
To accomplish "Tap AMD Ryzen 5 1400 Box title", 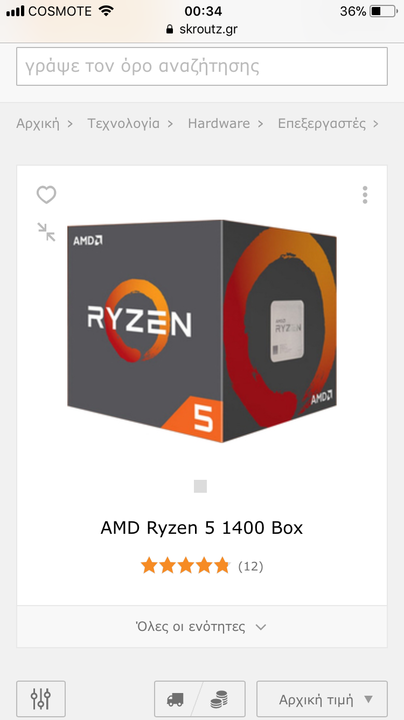I will [x=202, y=528].
